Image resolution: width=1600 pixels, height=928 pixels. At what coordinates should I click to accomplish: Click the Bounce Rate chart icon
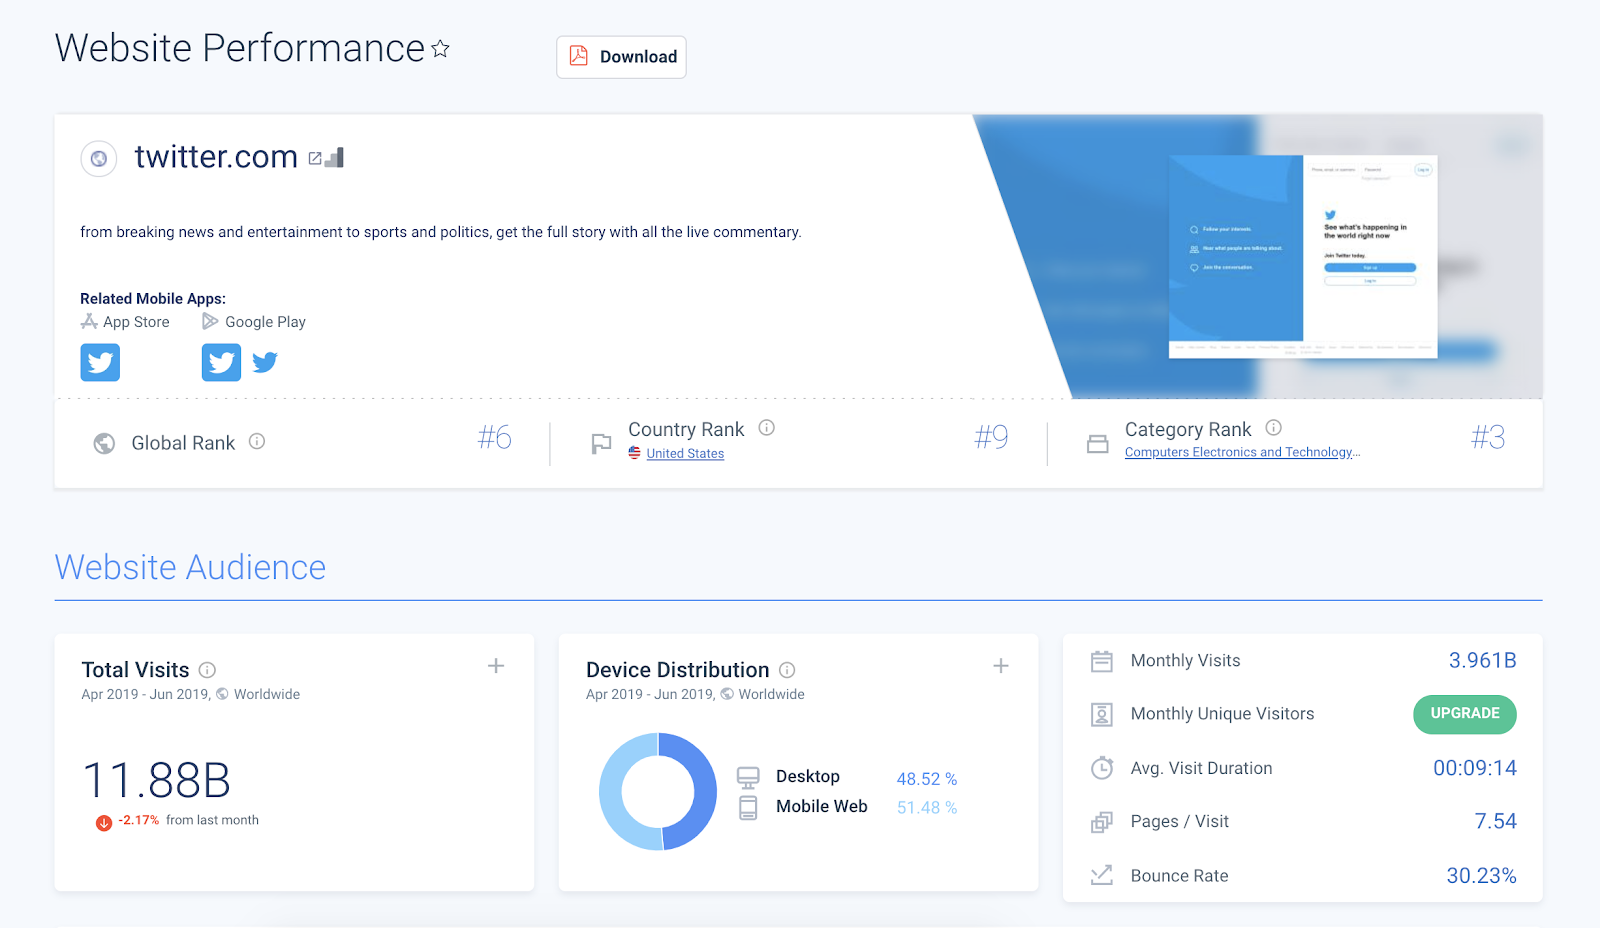coord(1102,875)
